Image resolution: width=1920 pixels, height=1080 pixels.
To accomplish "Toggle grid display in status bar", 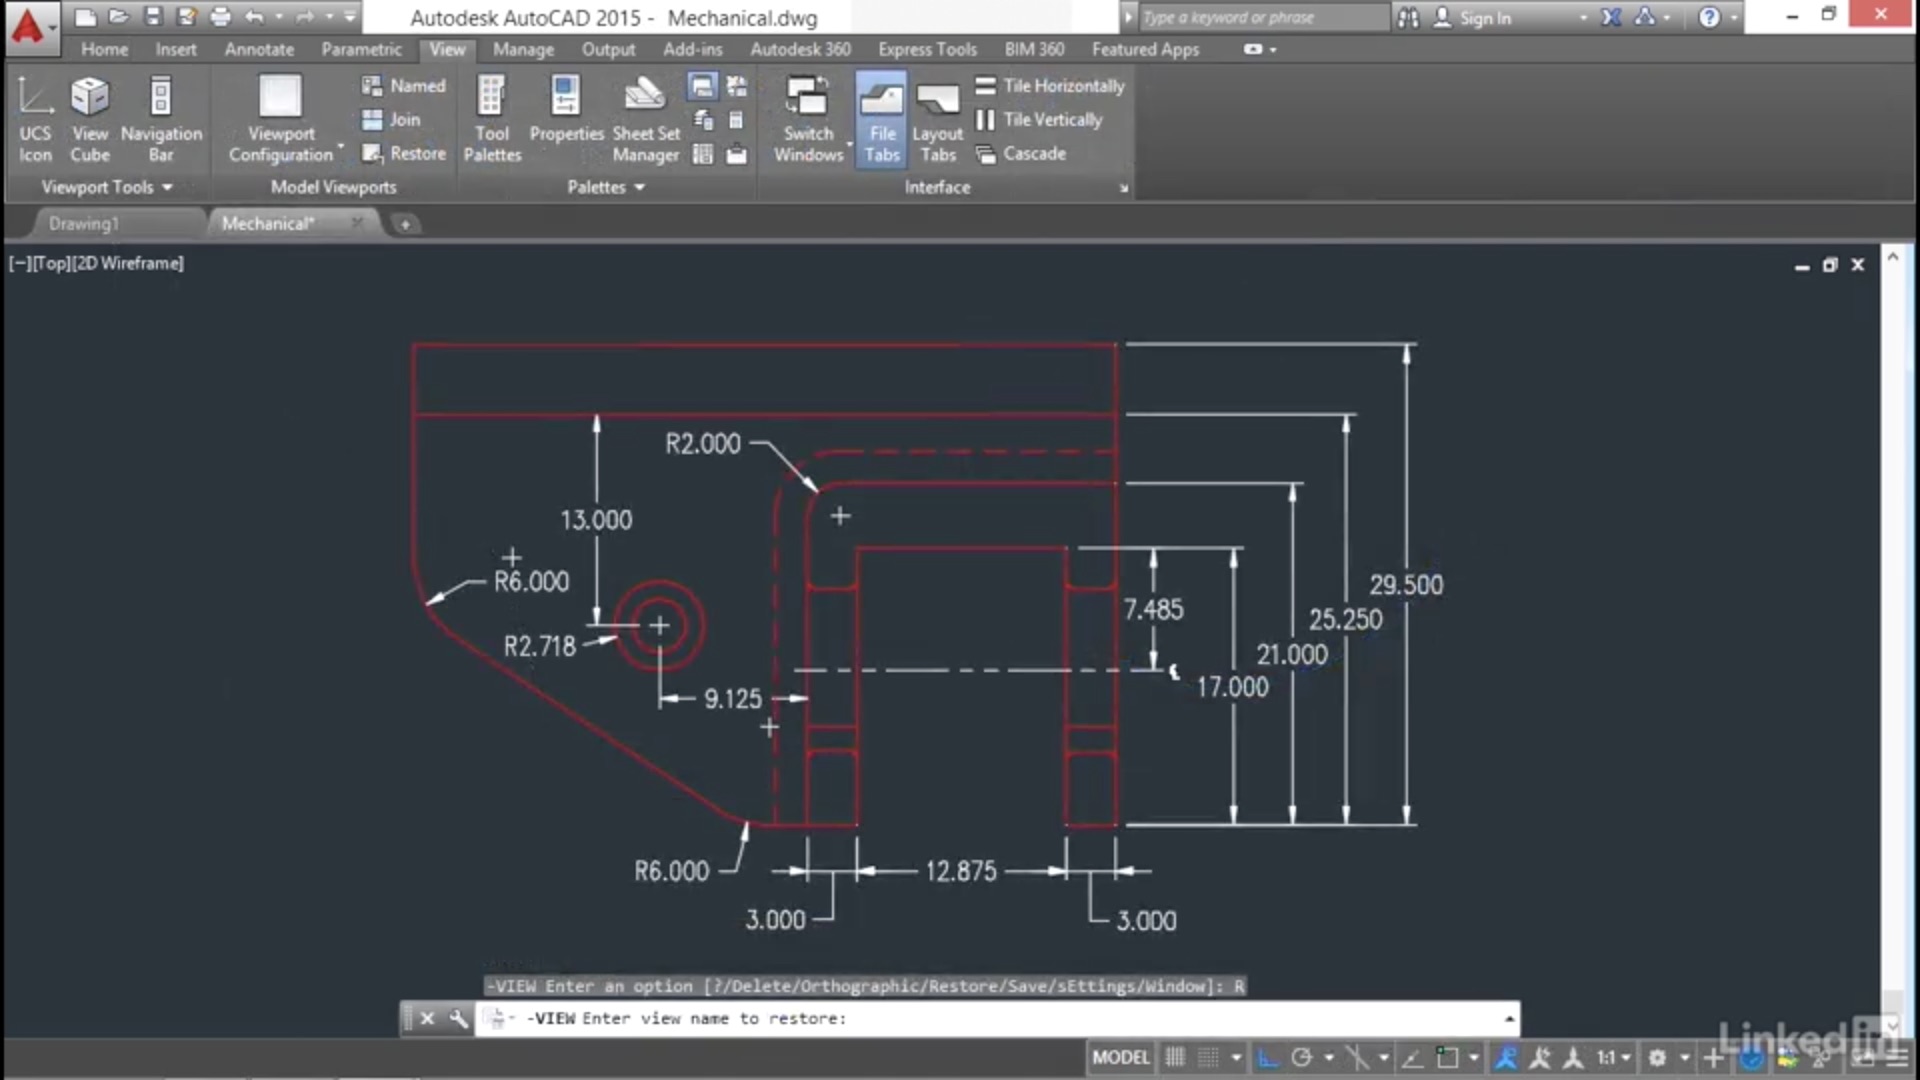I will point(1175,1057).
